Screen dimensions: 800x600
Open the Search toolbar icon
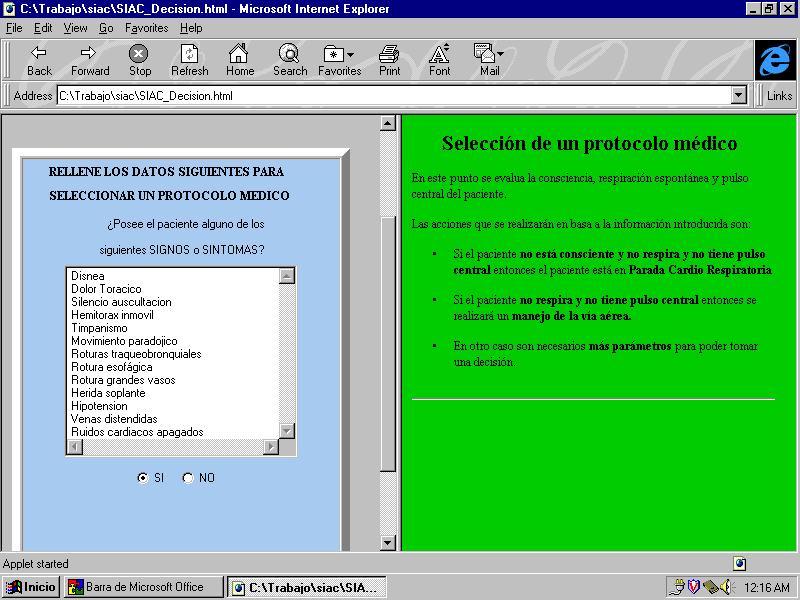click(289, 53)
